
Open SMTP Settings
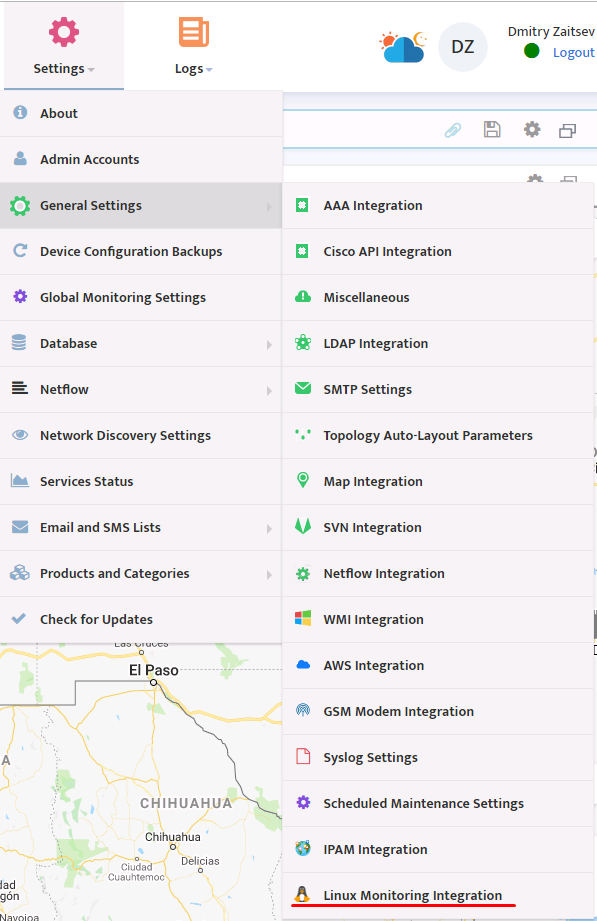click(438, 389)
